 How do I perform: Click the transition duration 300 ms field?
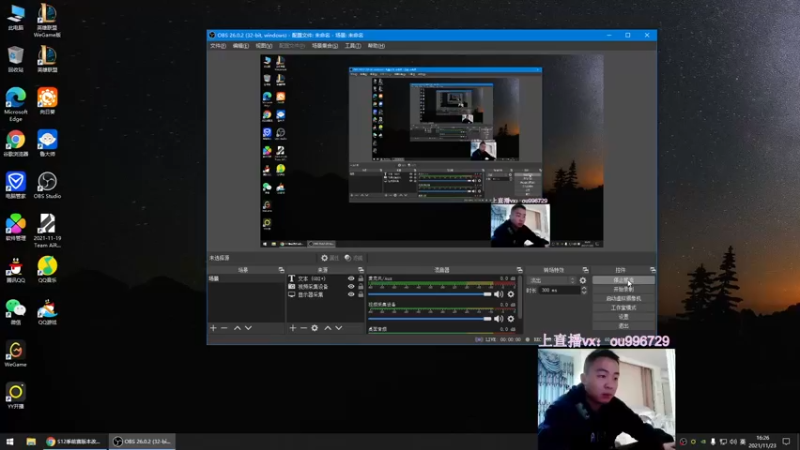coord(559,290)
